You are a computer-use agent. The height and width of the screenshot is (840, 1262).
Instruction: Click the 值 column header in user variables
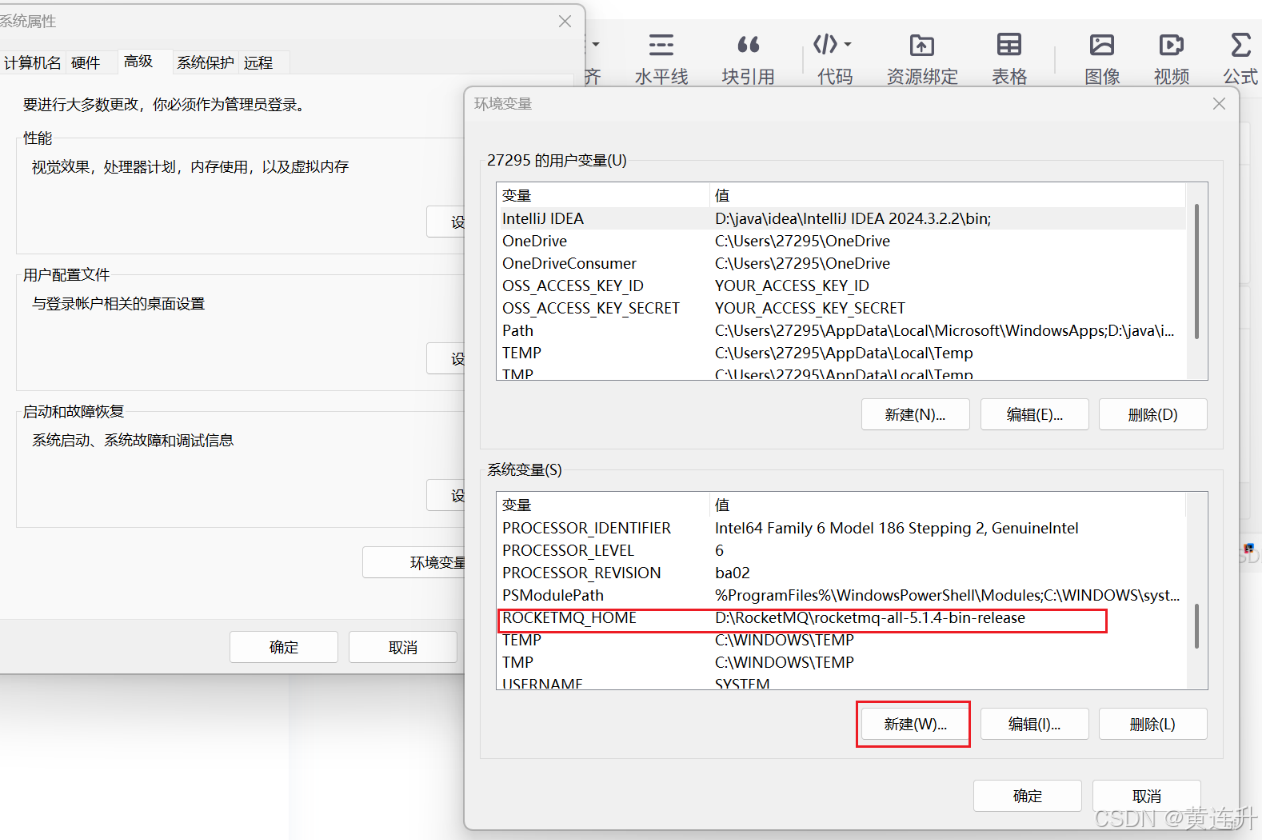(x=947, y=195)
